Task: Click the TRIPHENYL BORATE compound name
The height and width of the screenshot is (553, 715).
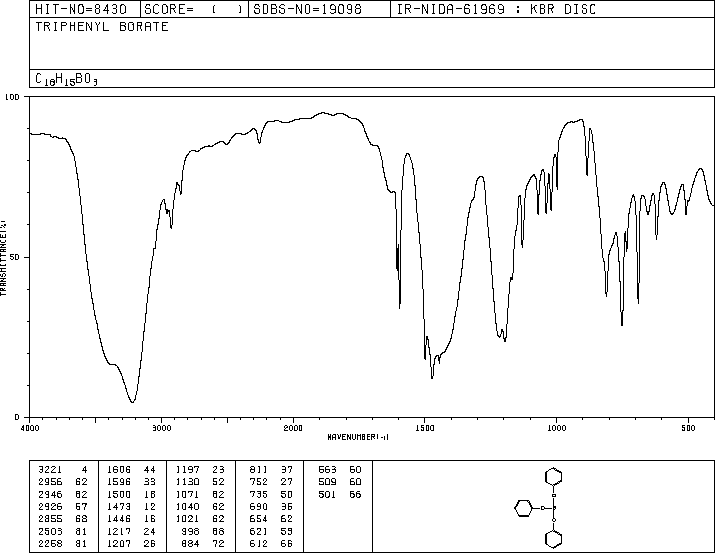Action: click(102, 27)
